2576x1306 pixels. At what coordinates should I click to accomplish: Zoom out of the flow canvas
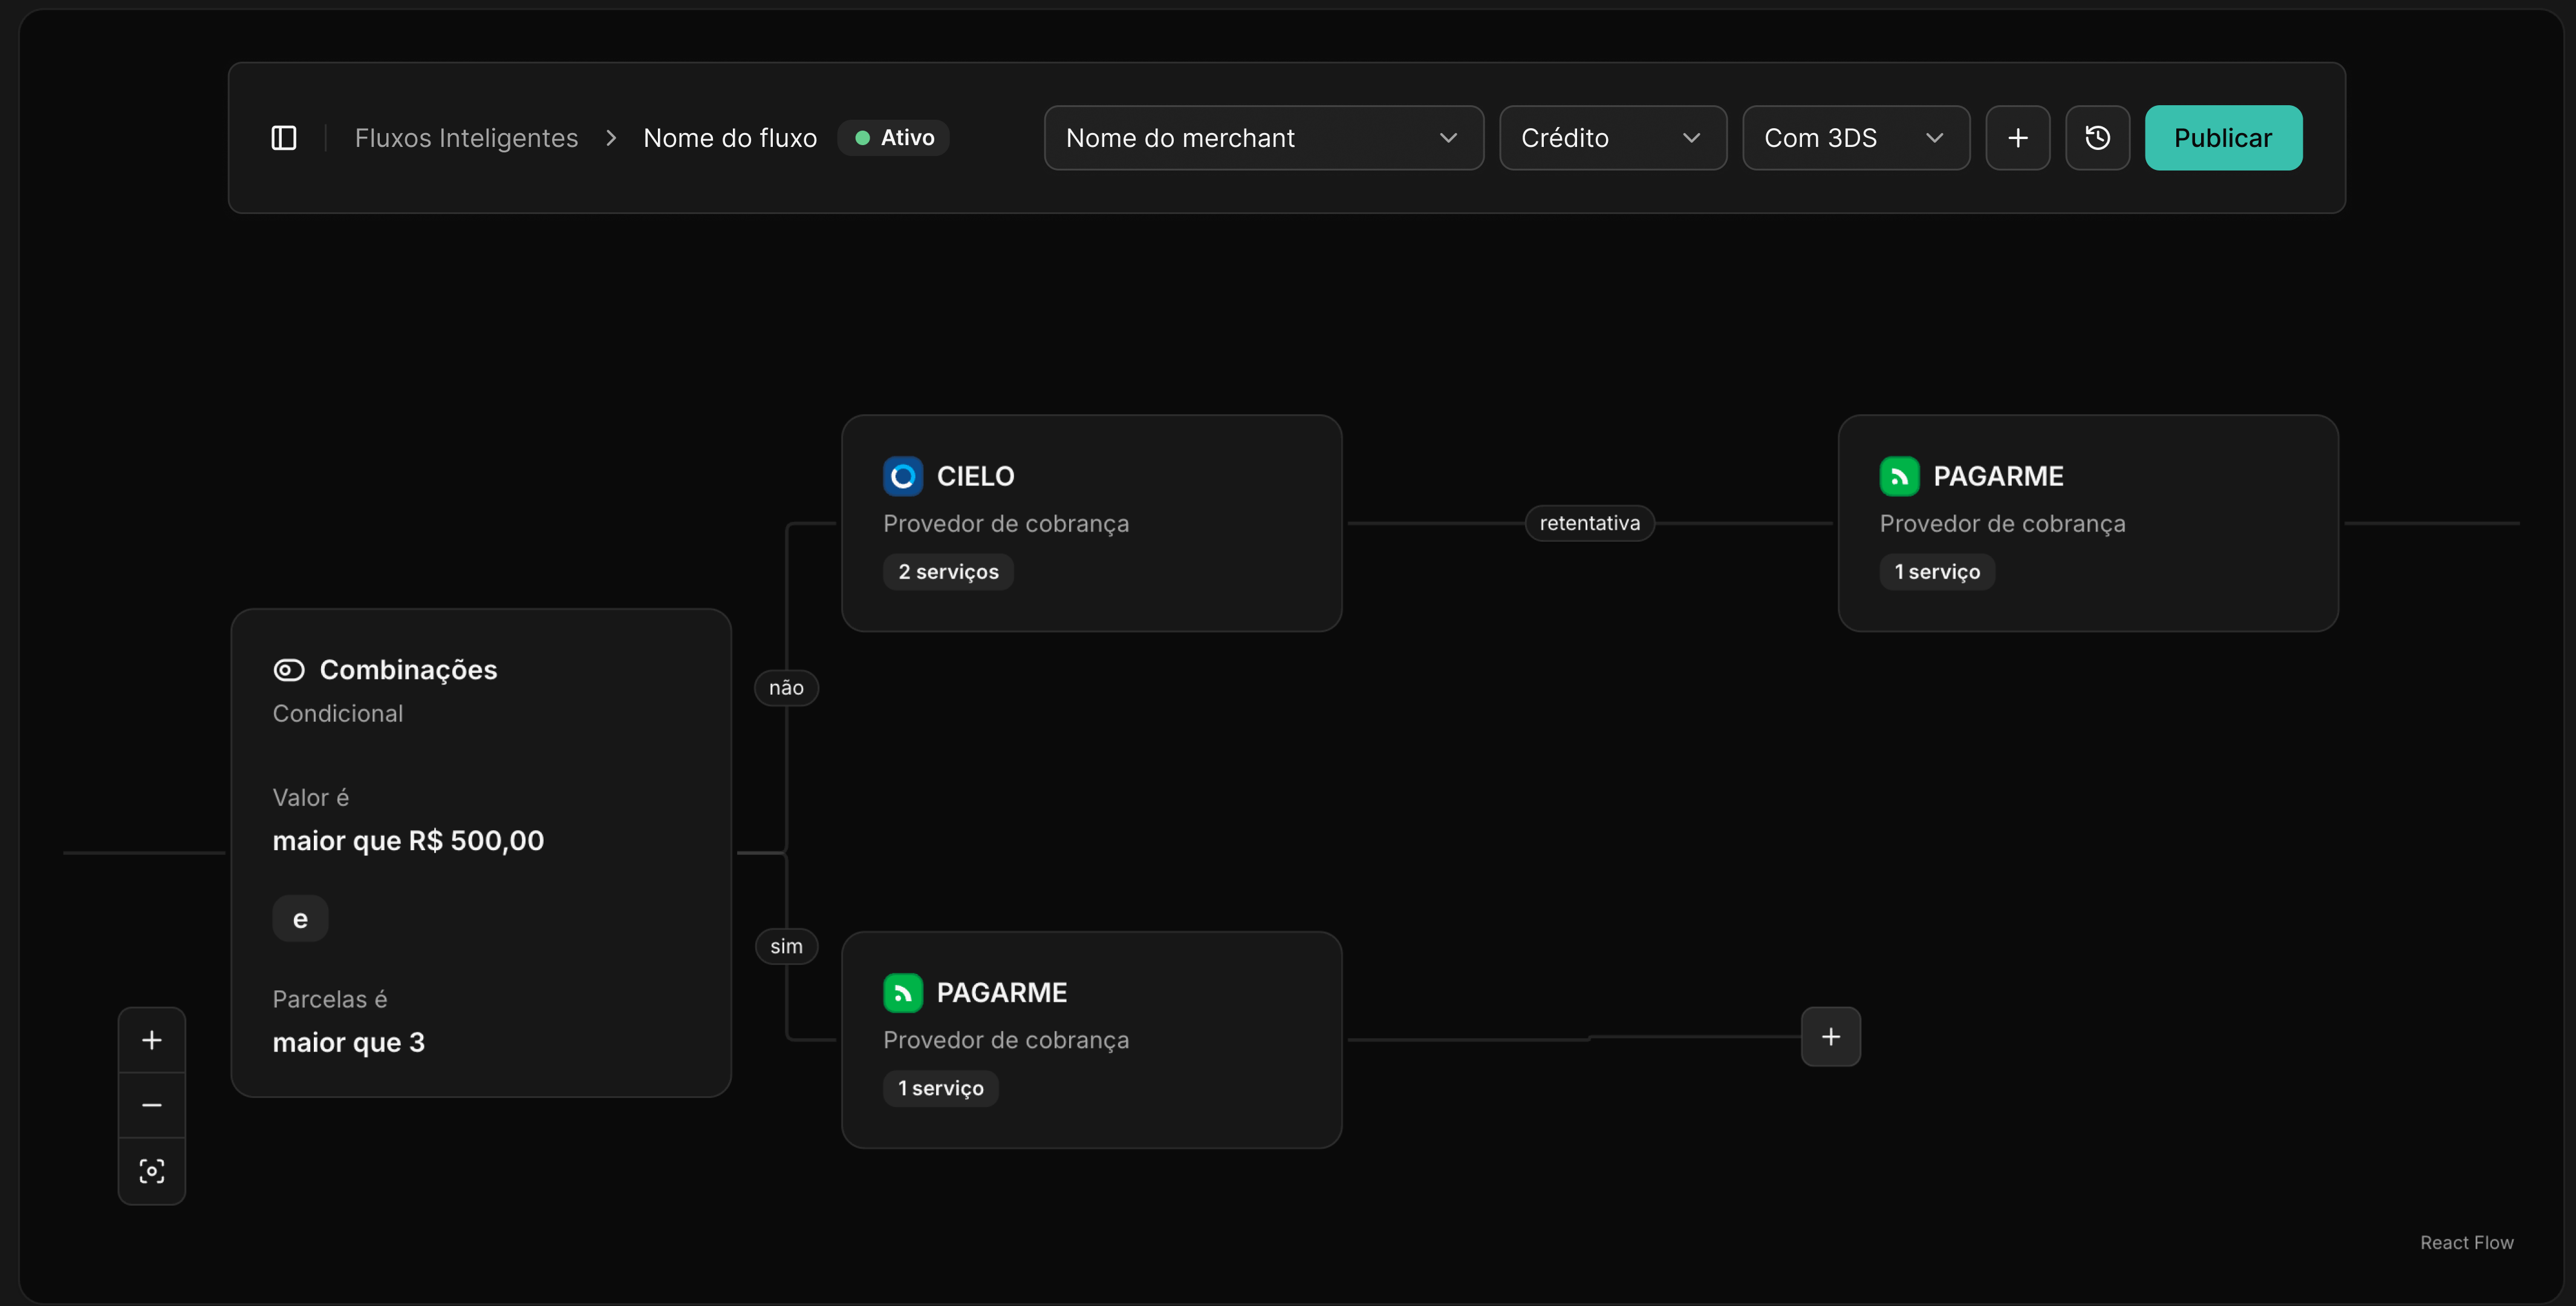152,1105
